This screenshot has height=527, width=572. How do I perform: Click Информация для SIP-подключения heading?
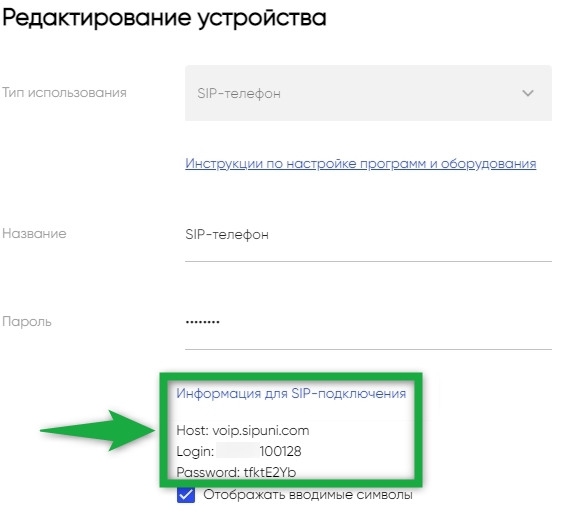coord(291,394)
